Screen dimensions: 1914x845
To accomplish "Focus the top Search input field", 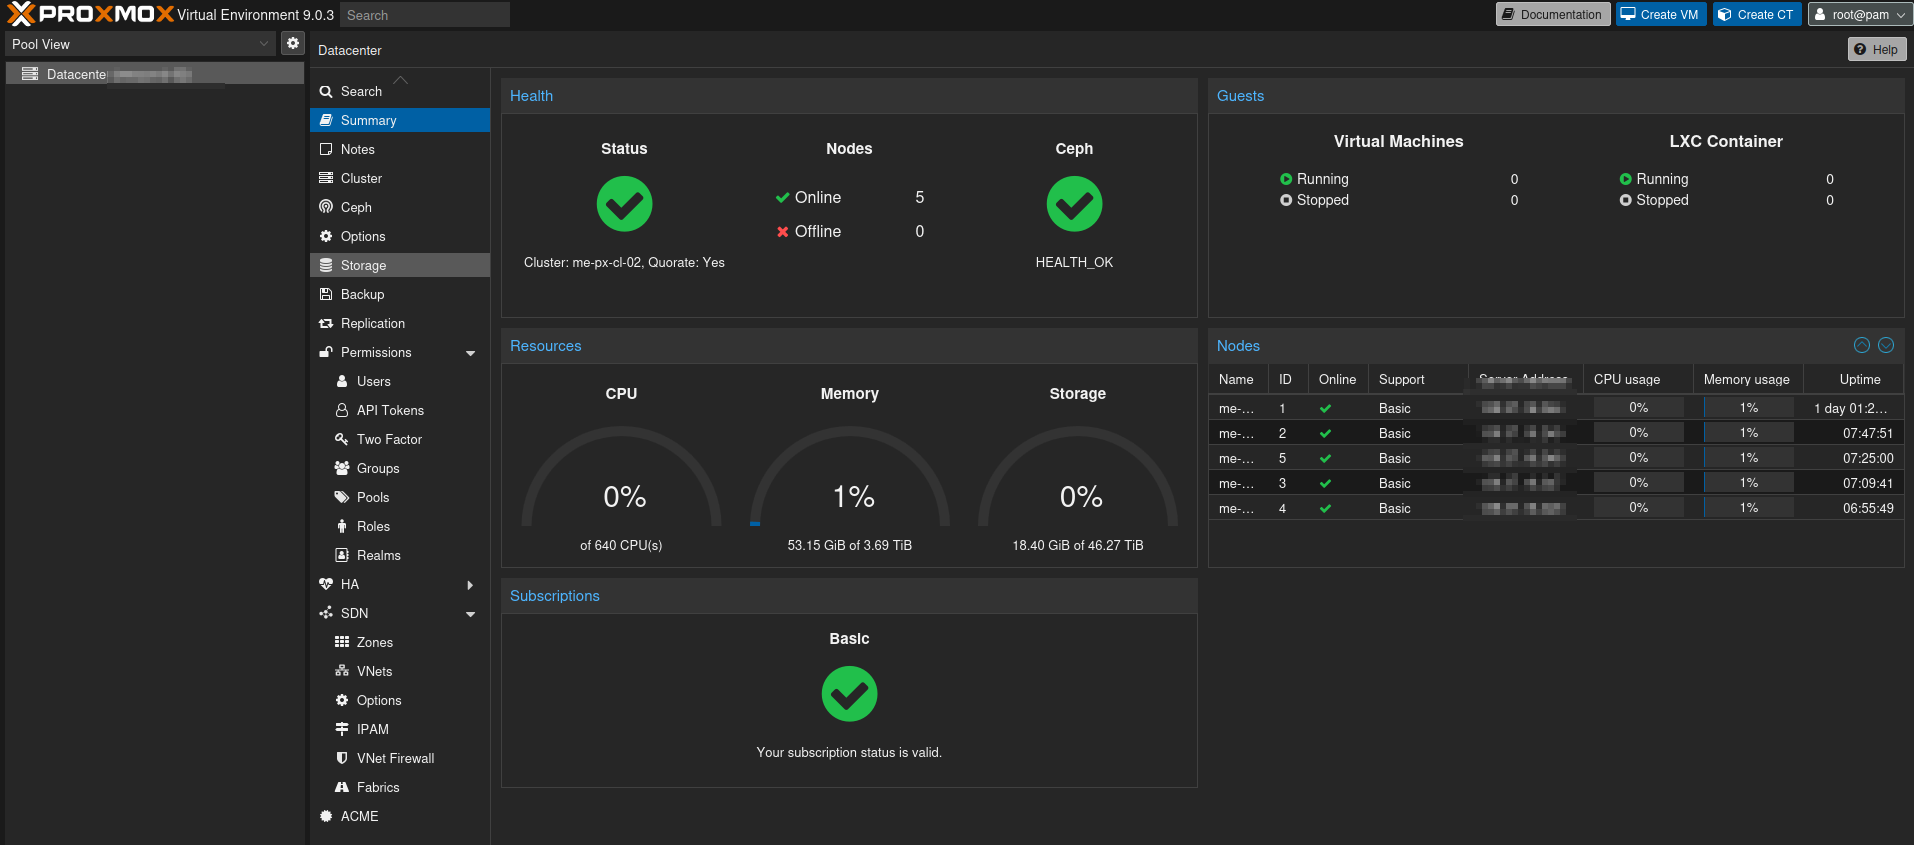I will 425,15.
